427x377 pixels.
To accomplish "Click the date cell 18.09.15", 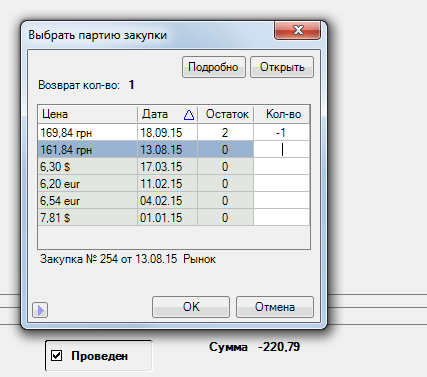I will click(167, 133).
